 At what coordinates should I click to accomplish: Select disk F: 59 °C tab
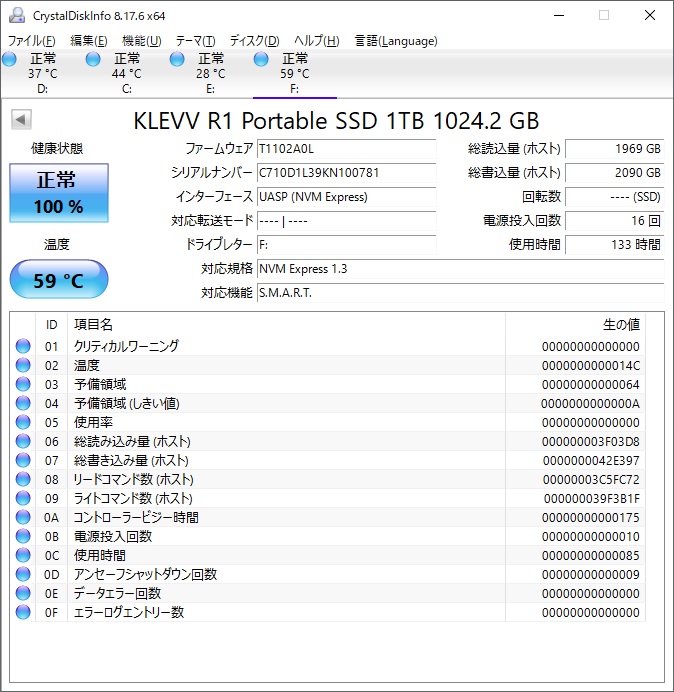[294, 73]
